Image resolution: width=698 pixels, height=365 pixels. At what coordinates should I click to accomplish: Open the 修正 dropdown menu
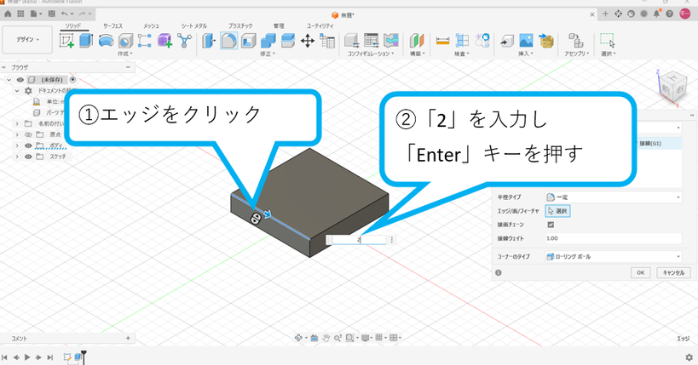coord(268,54)
